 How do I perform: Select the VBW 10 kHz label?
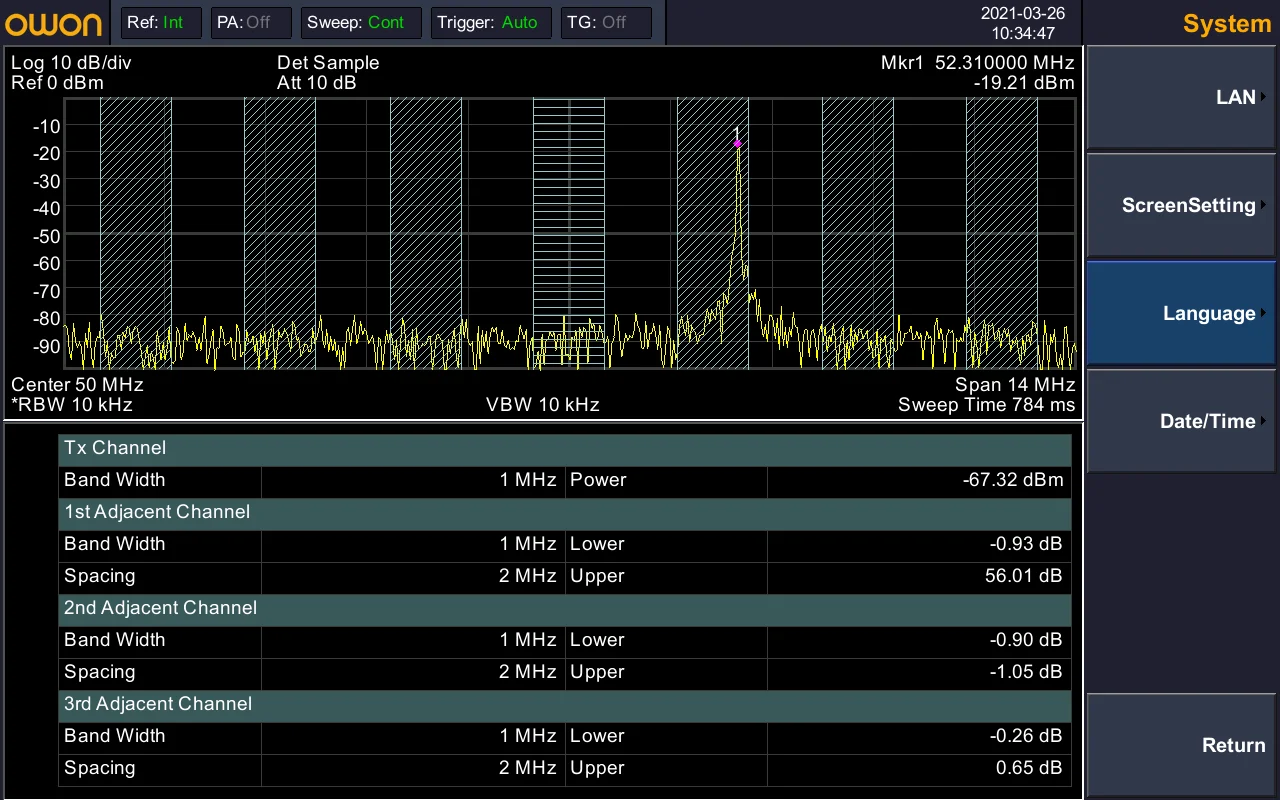click(x=543, y=405)
